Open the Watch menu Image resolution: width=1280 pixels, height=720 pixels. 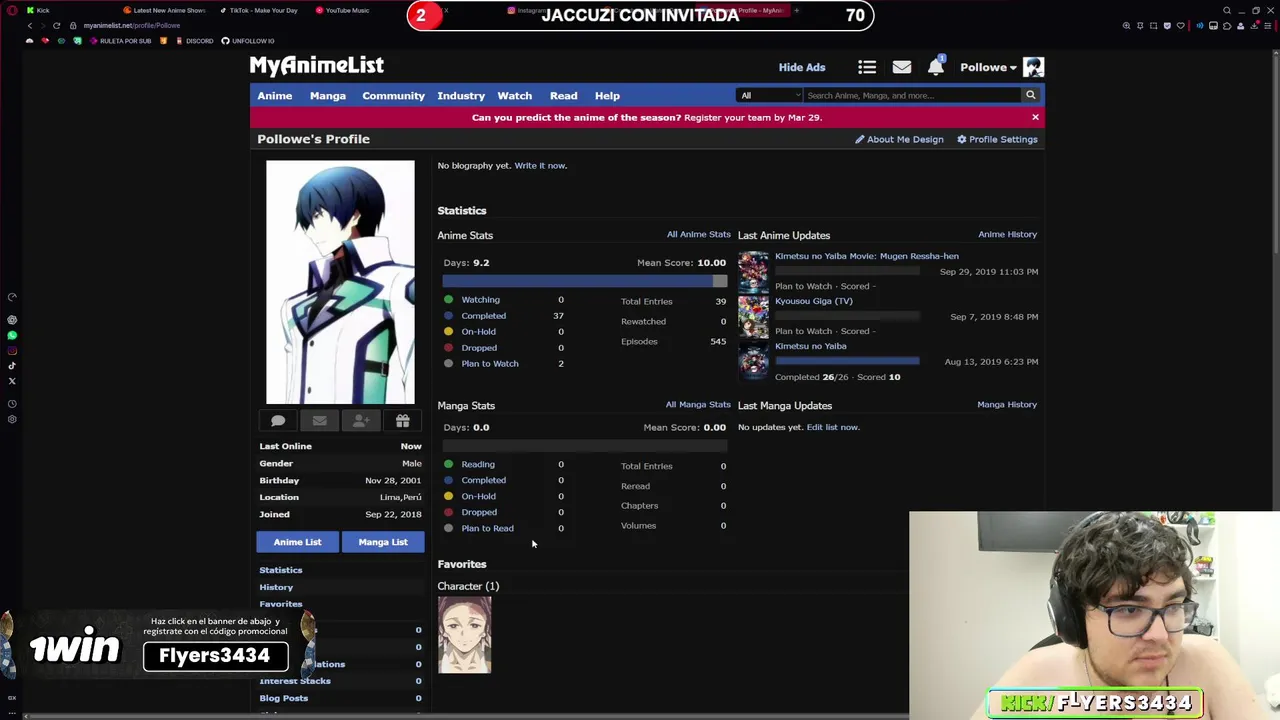[515, 96]
